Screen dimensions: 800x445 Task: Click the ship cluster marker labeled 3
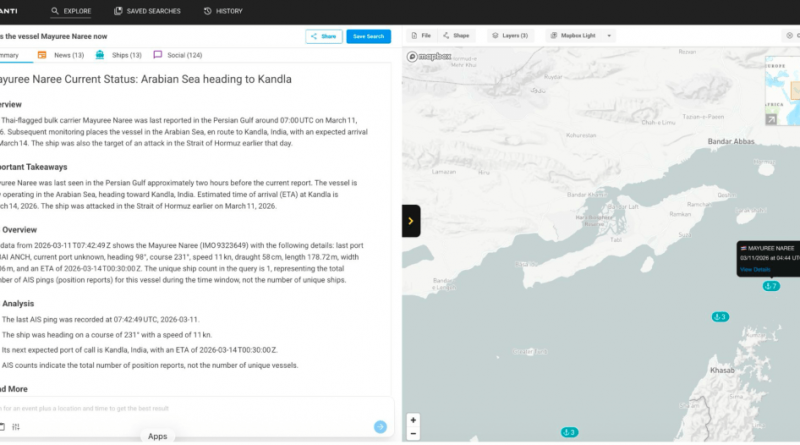(x=719, y=317)
